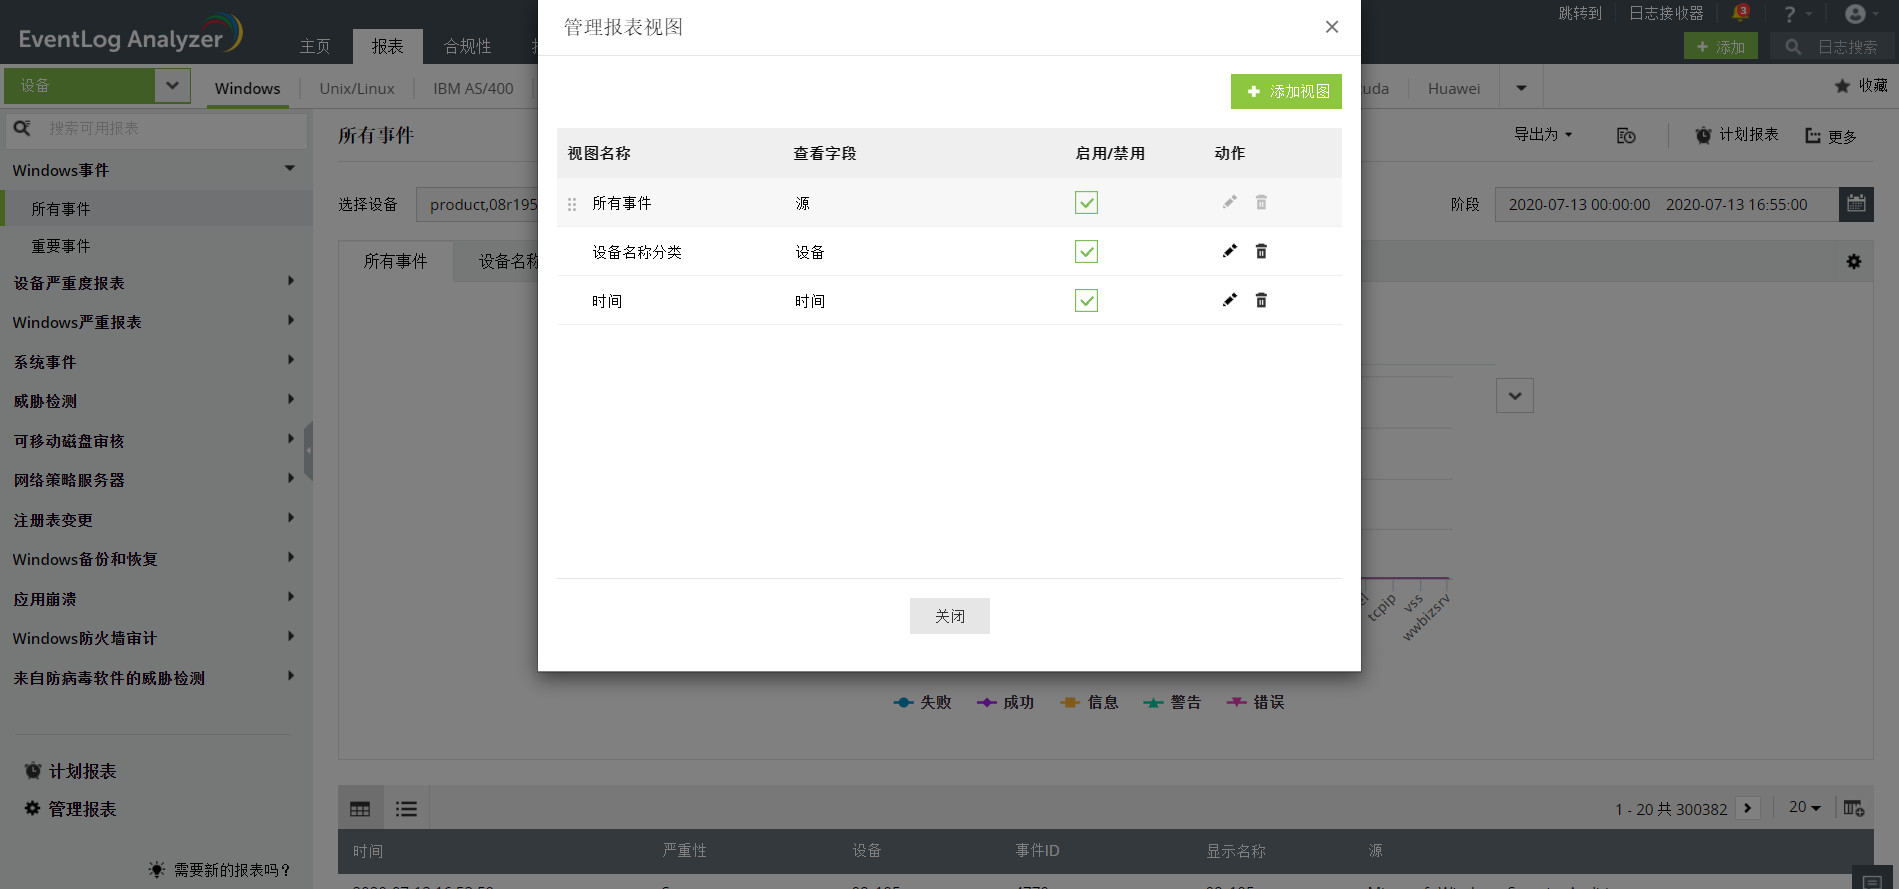Close the 管理报表视图 dialog with X
This screenshot has height=889, width=1899.
tap(1332, 27)
